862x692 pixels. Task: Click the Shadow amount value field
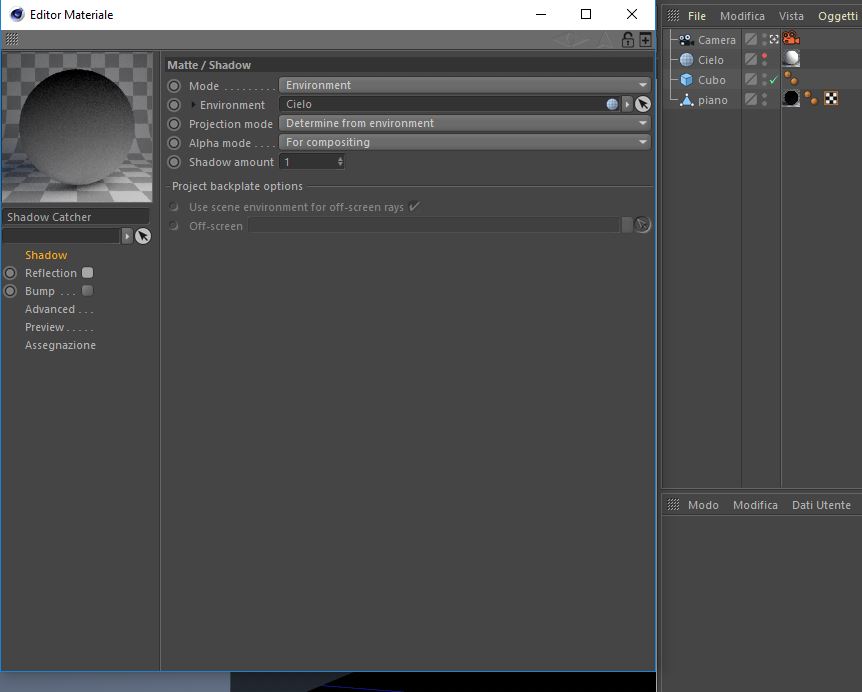[x=308, y=162]
